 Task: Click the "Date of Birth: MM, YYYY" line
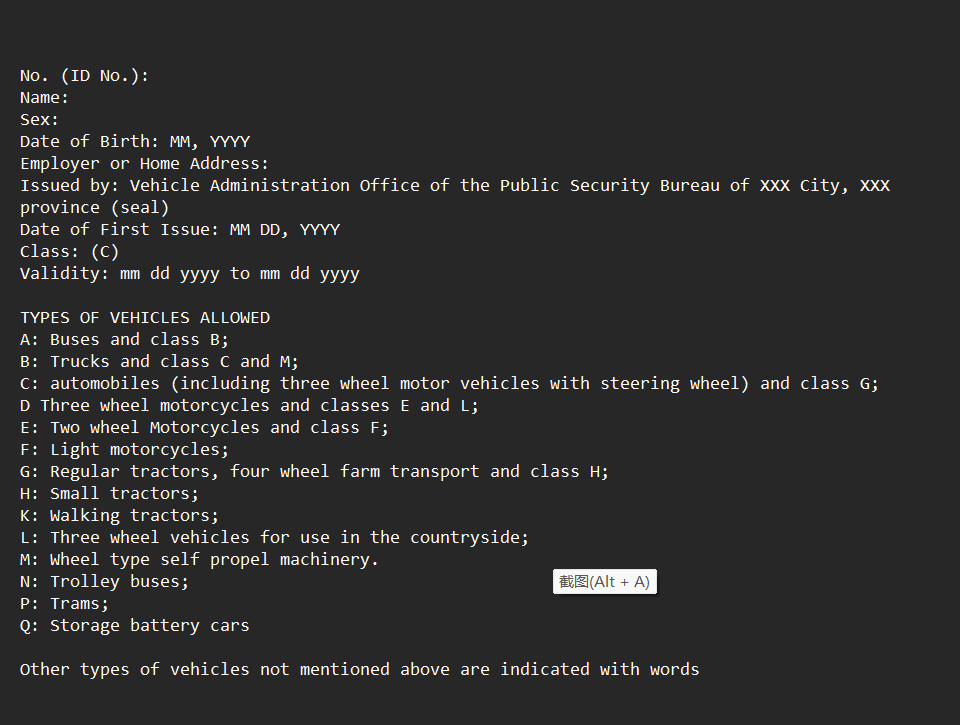point(135,142)
